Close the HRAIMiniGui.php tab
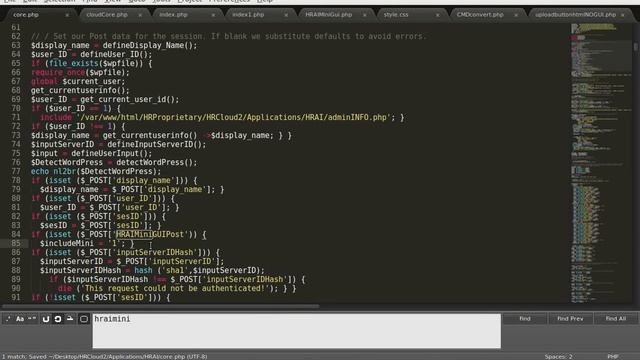The height and width of the screenshot is (360, 640). click(364, 15)
